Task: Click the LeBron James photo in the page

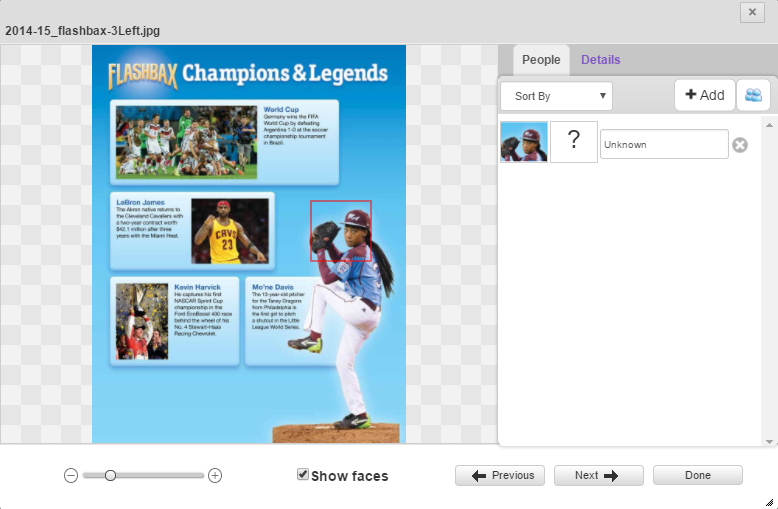Action: coord(230,231)
